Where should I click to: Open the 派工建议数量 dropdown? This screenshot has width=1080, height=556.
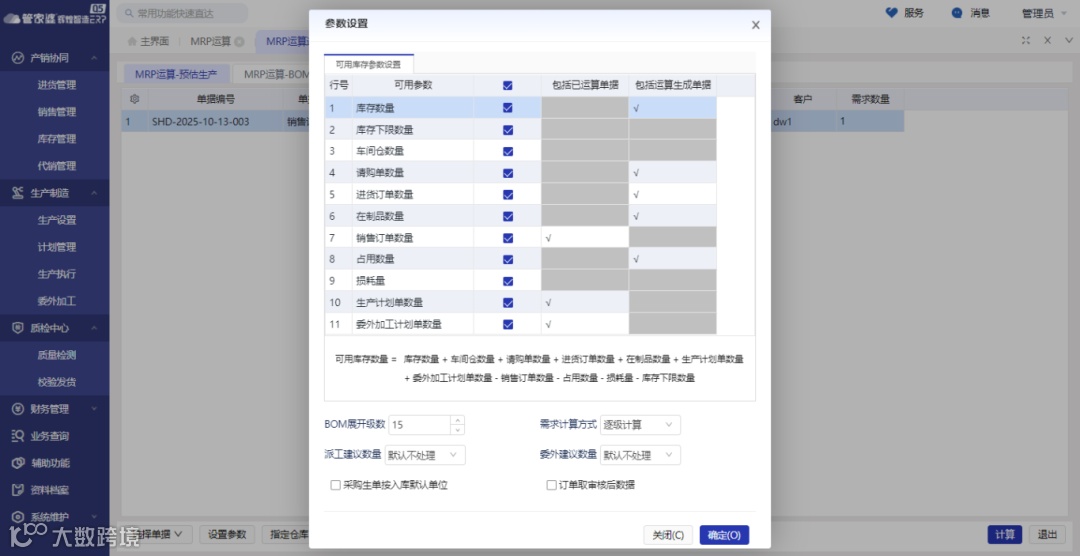(425, 455)
